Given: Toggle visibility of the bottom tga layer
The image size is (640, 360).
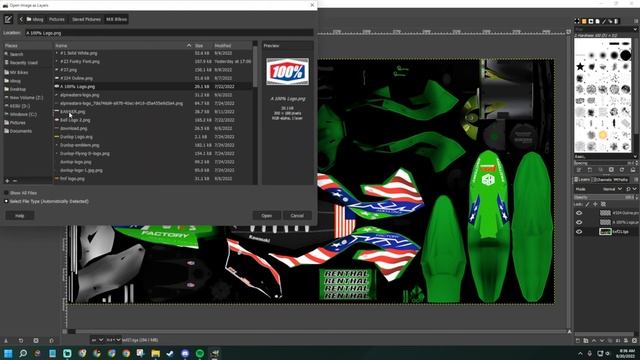Looking at the screenshot, I should point(579,231).
